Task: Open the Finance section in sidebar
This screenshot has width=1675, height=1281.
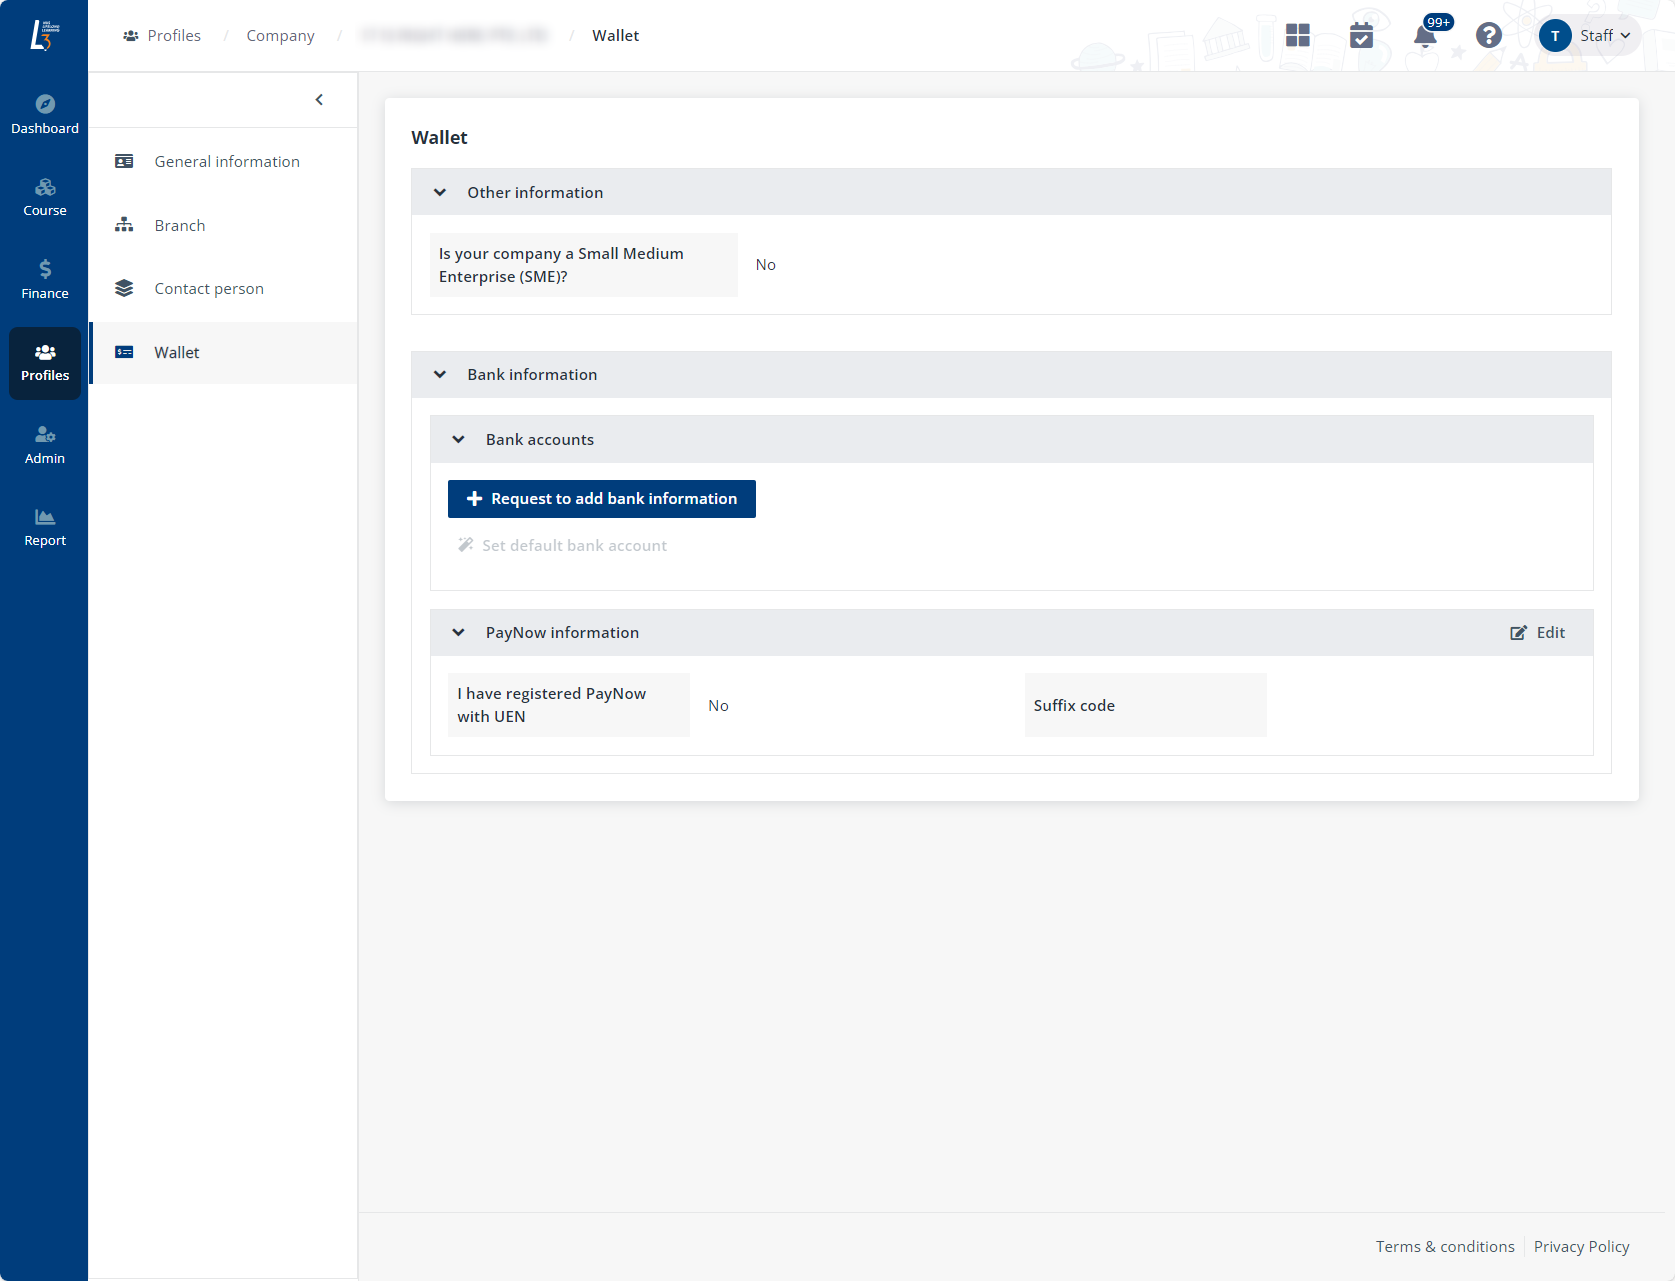Action: (45, 280)
